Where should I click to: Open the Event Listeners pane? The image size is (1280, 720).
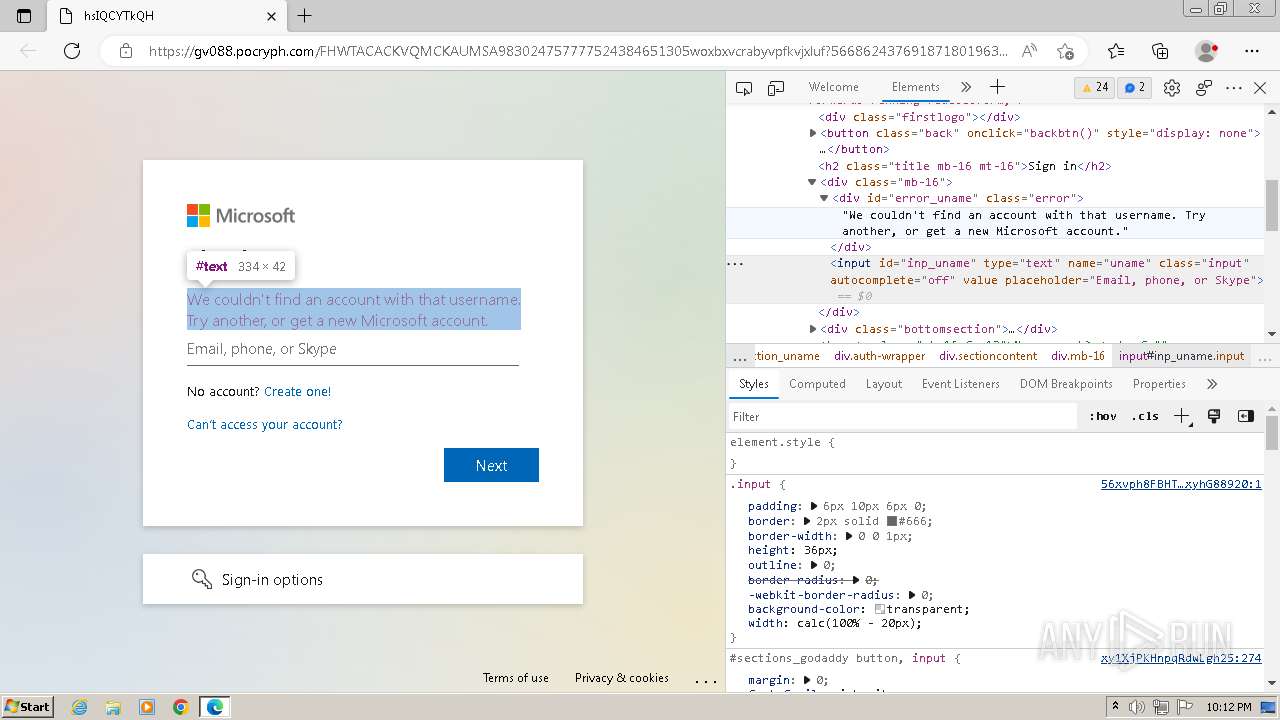click(960, 384)
